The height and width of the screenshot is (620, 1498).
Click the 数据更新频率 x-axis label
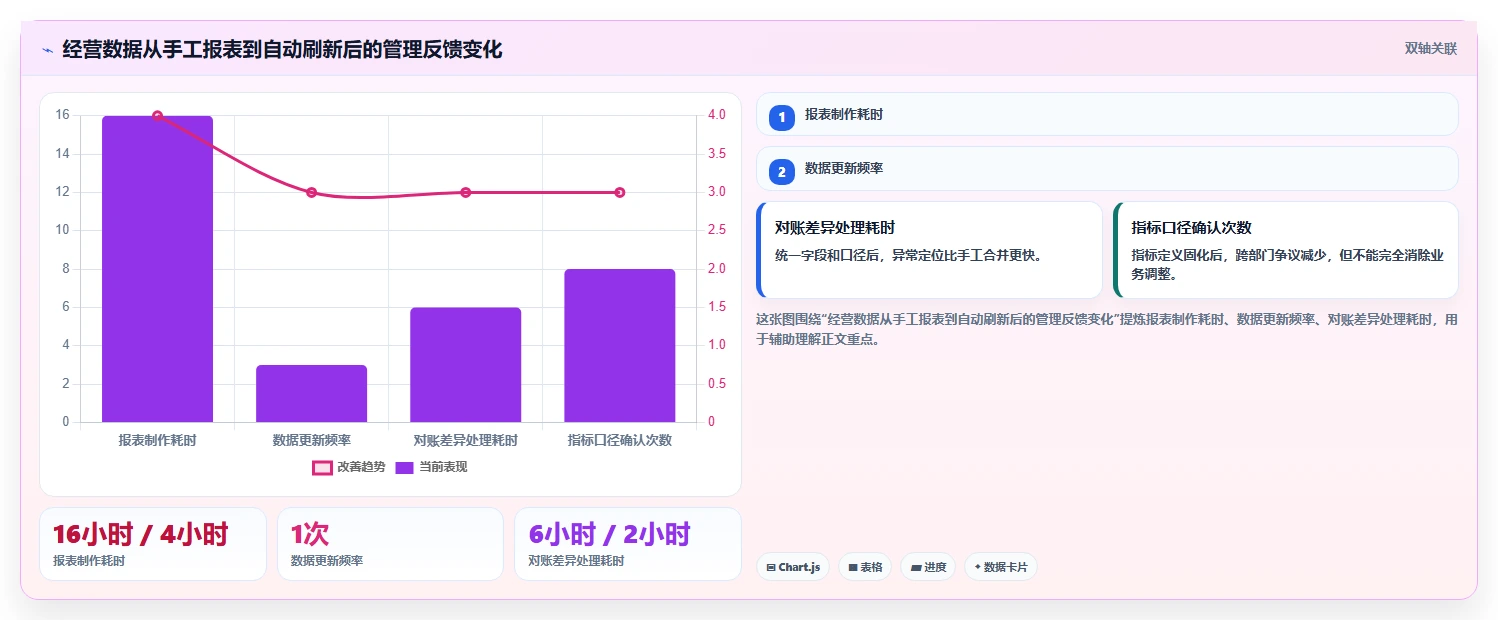(311, 440)
